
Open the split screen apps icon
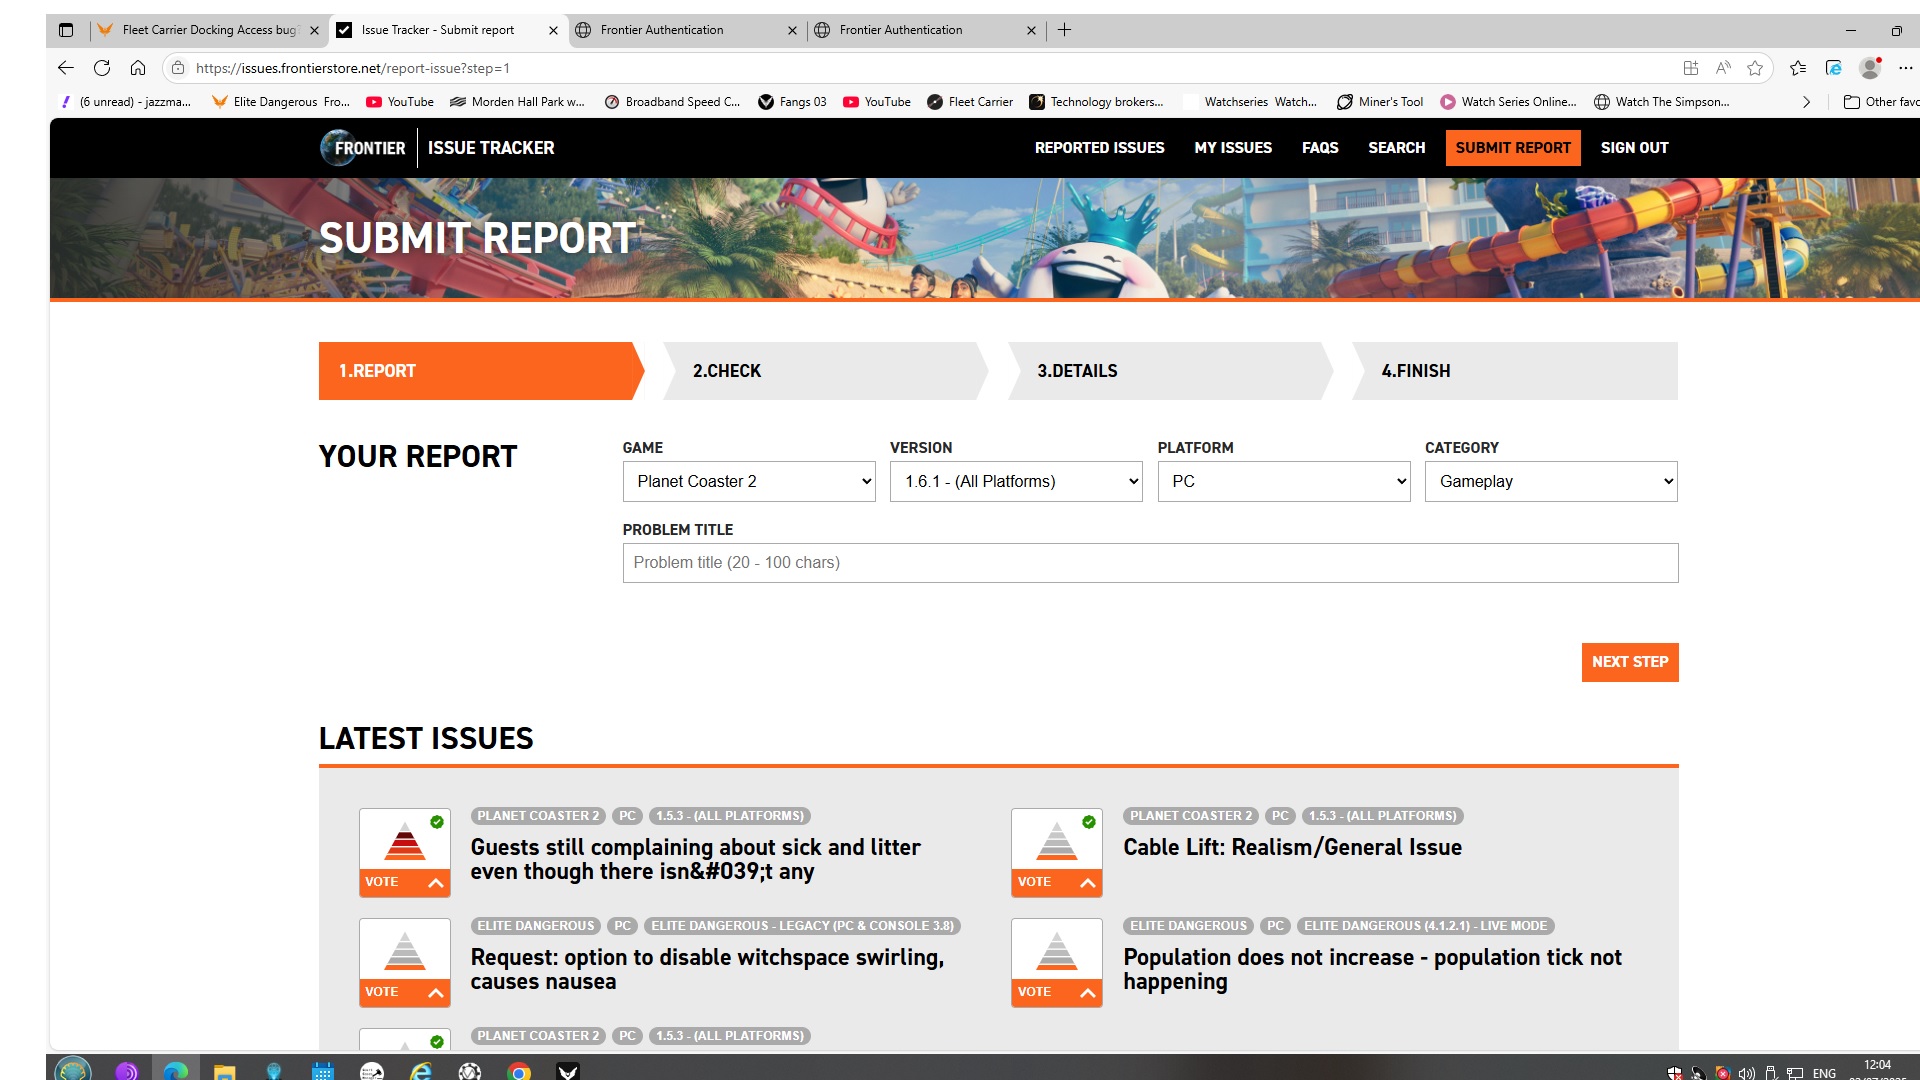coord(1691,68)
